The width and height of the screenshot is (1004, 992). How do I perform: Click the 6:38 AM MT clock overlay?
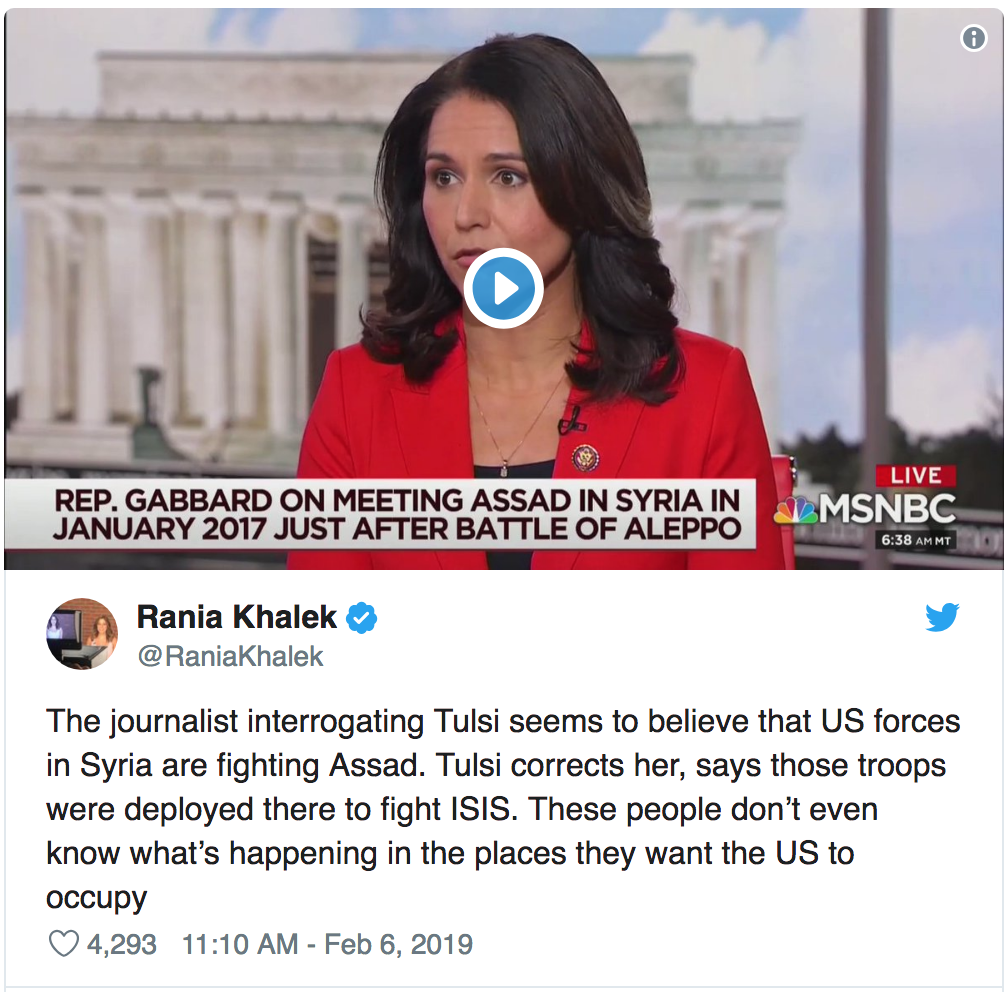[x=916, y=540]
